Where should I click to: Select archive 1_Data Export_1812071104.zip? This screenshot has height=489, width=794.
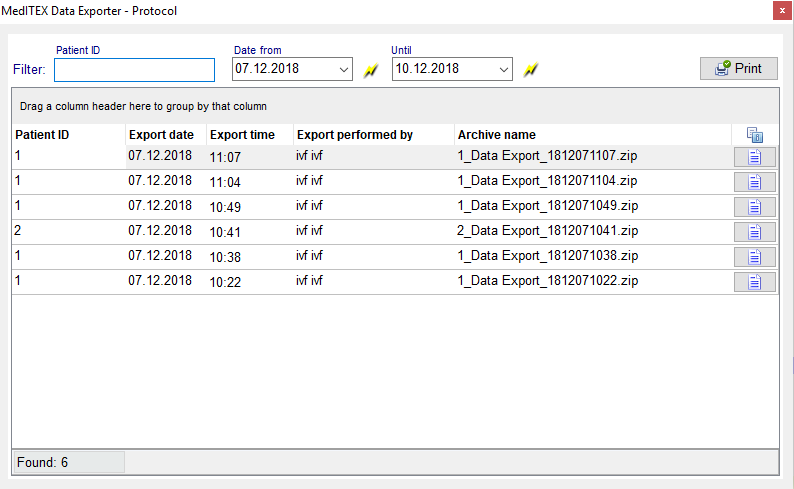(x=547, y=181)
